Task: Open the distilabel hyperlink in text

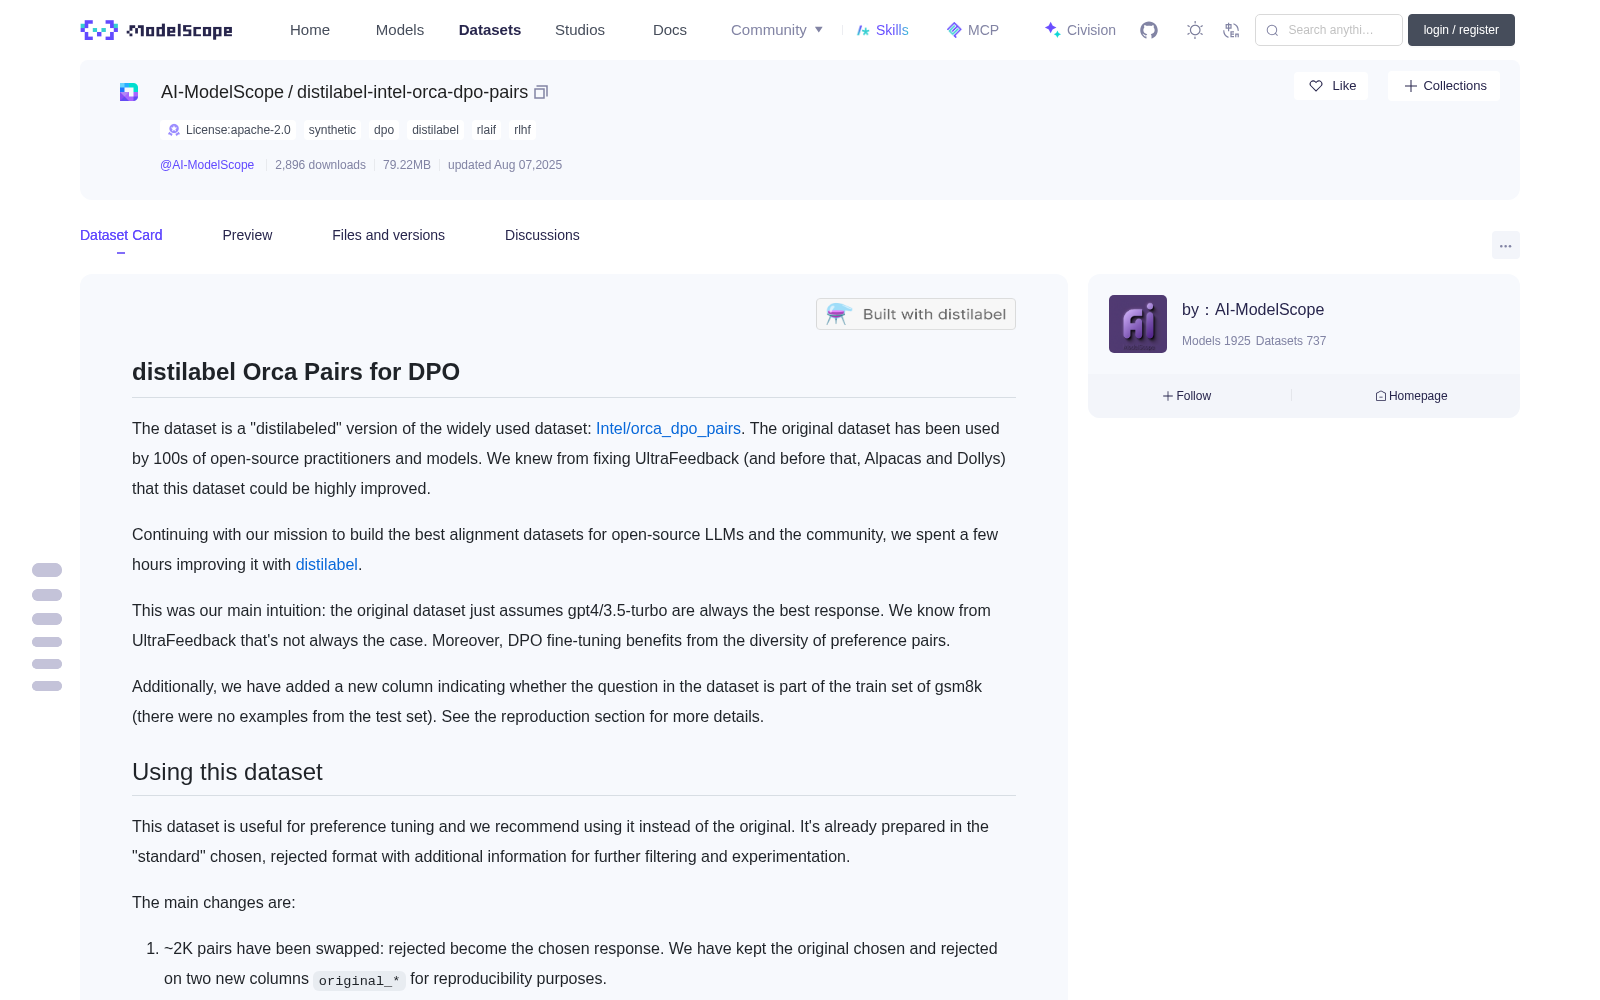Action: click(326, 564)
